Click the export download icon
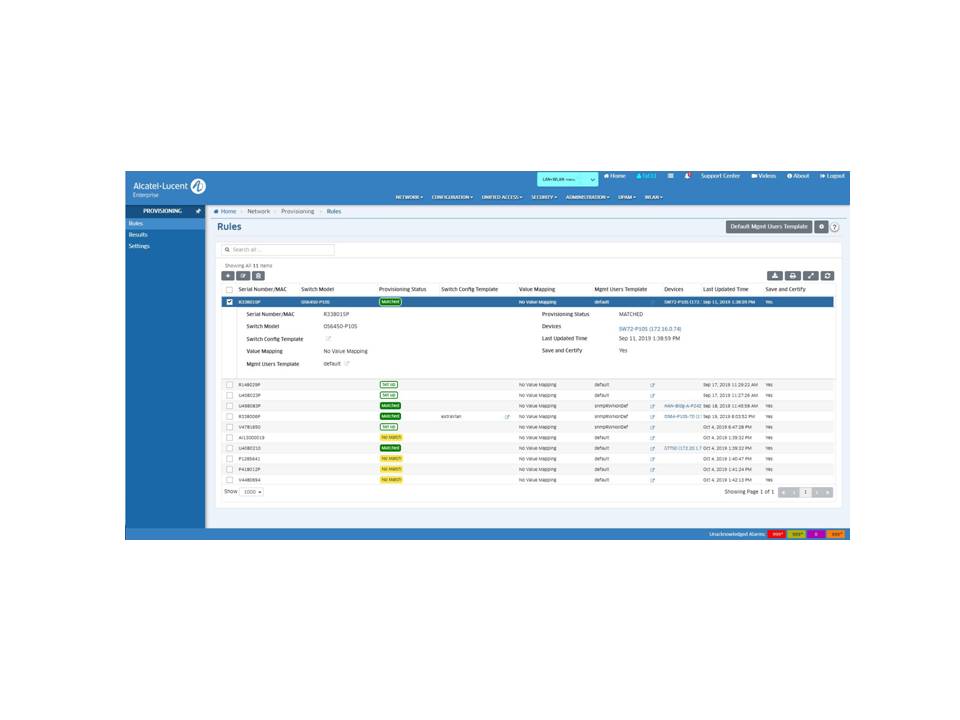The width and height of the screenshot is (960, 720). point(775,276)
